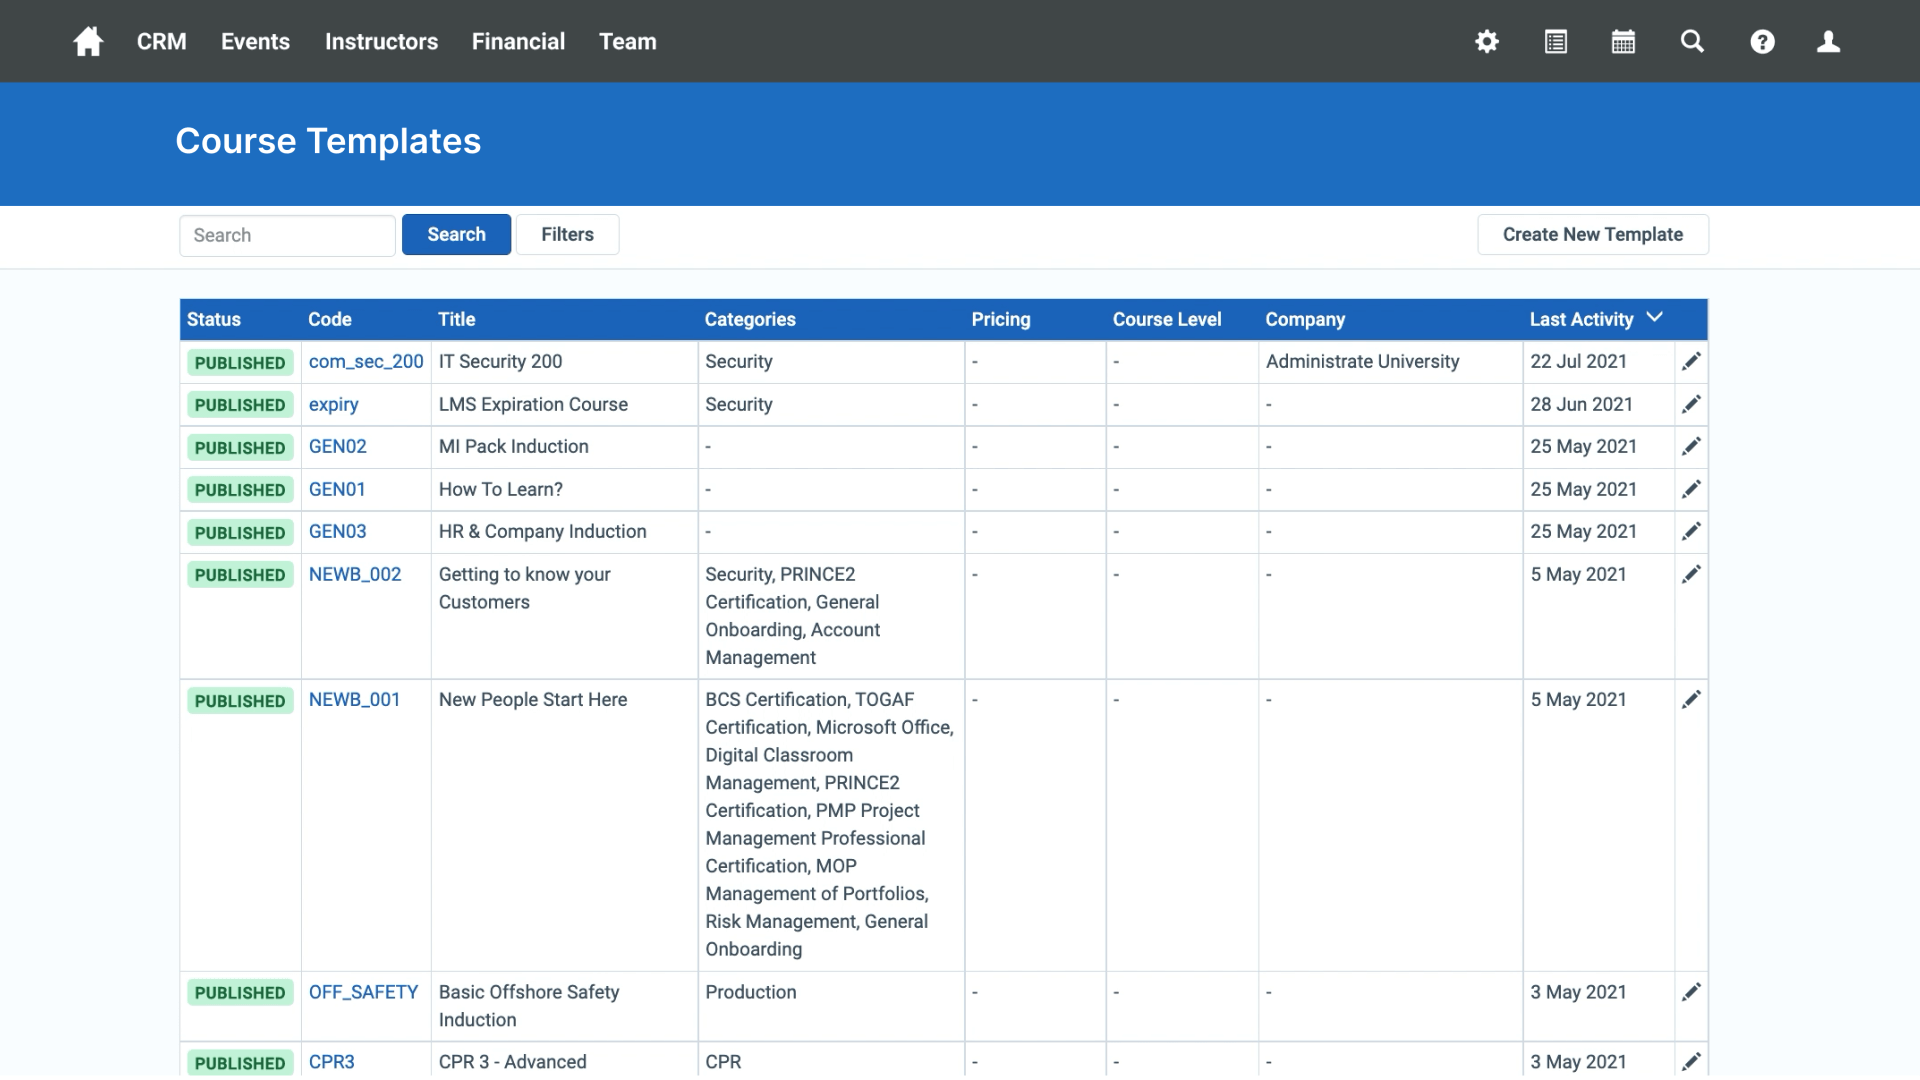Open the Instructors menu
The width and height of the screenshot is (1920, 1080).
point(381,41)
